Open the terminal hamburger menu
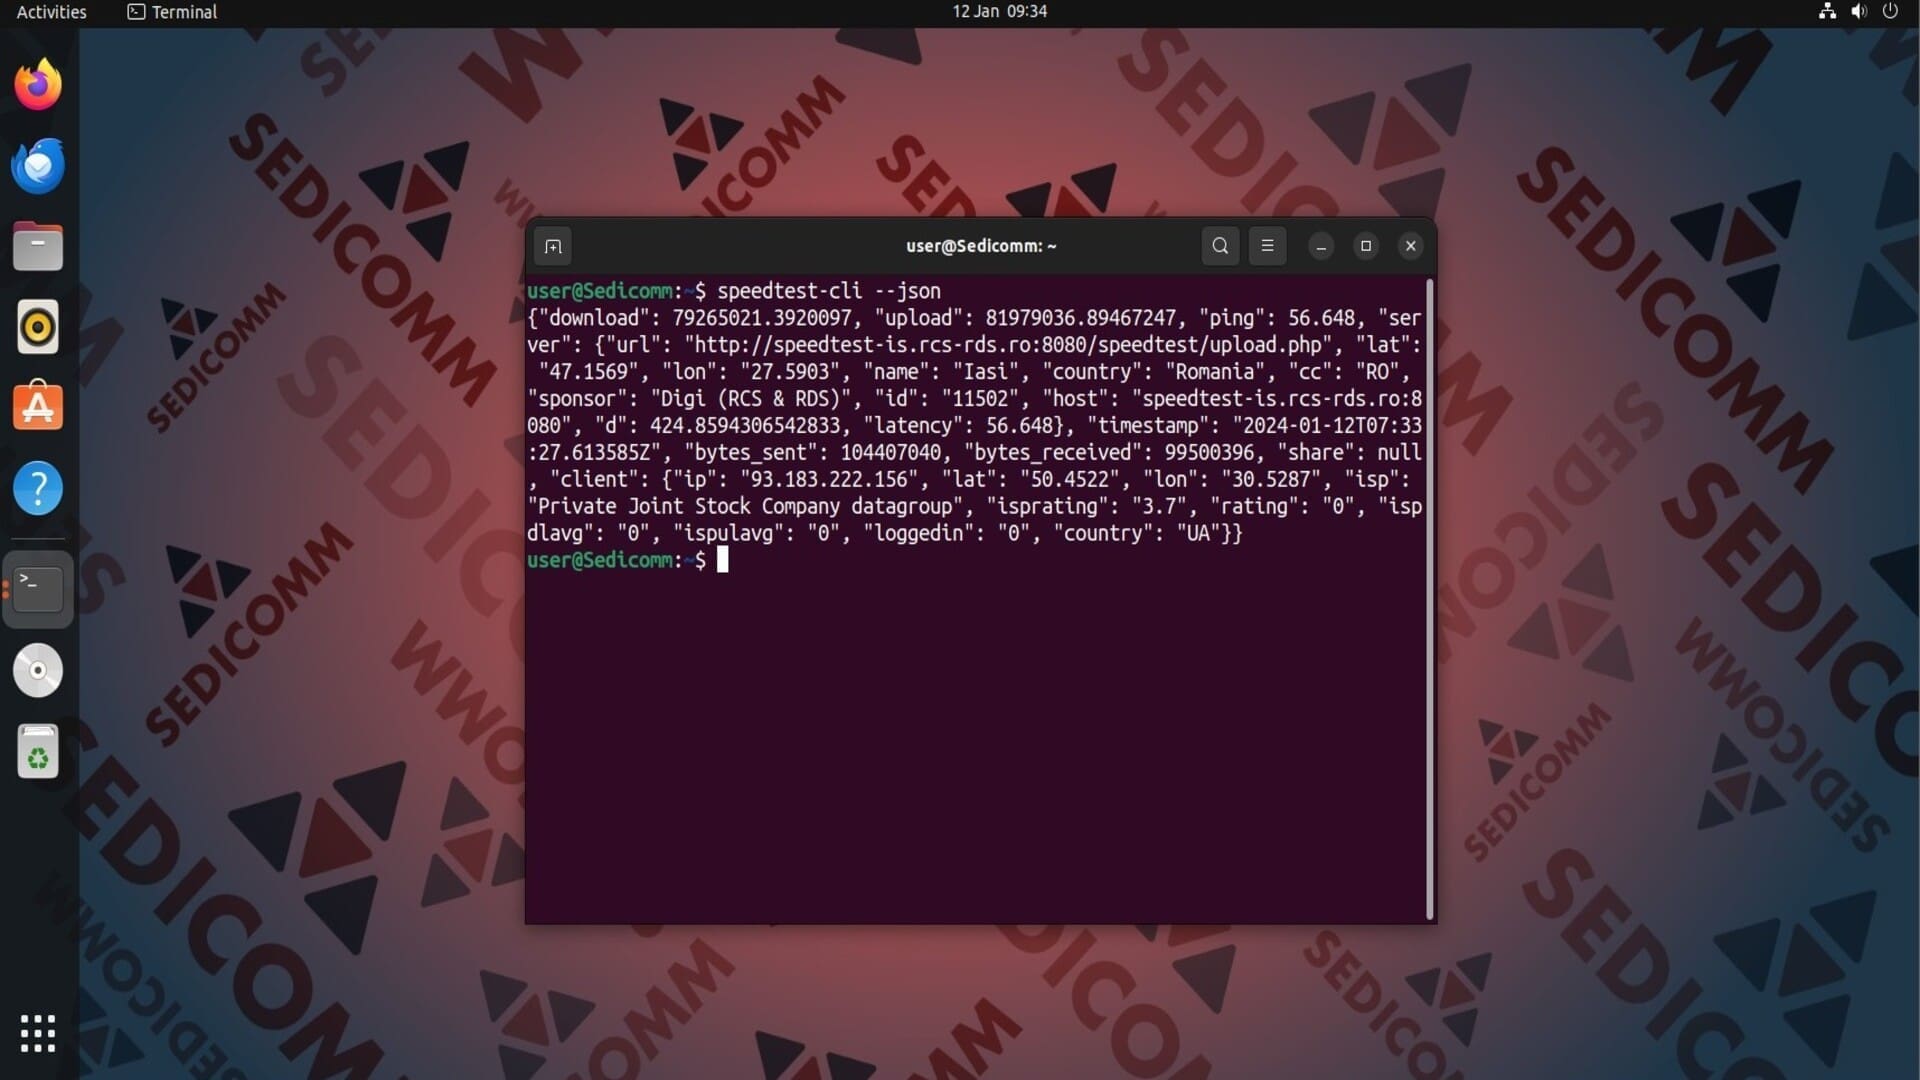Image resolution: width=1920 pixels, height=1080 pixels. tap(1267, 246)
